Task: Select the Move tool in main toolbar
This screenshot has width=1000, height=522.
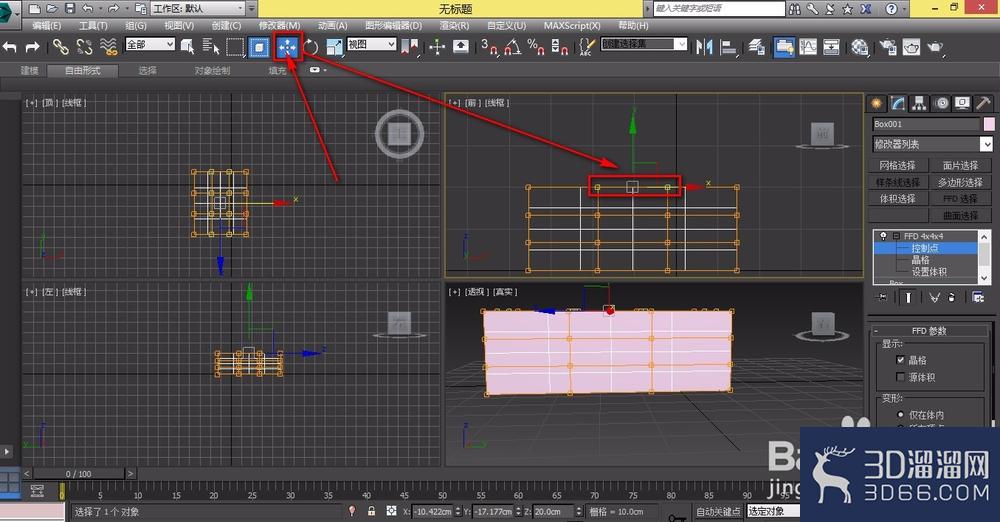Action: (288, 47)
